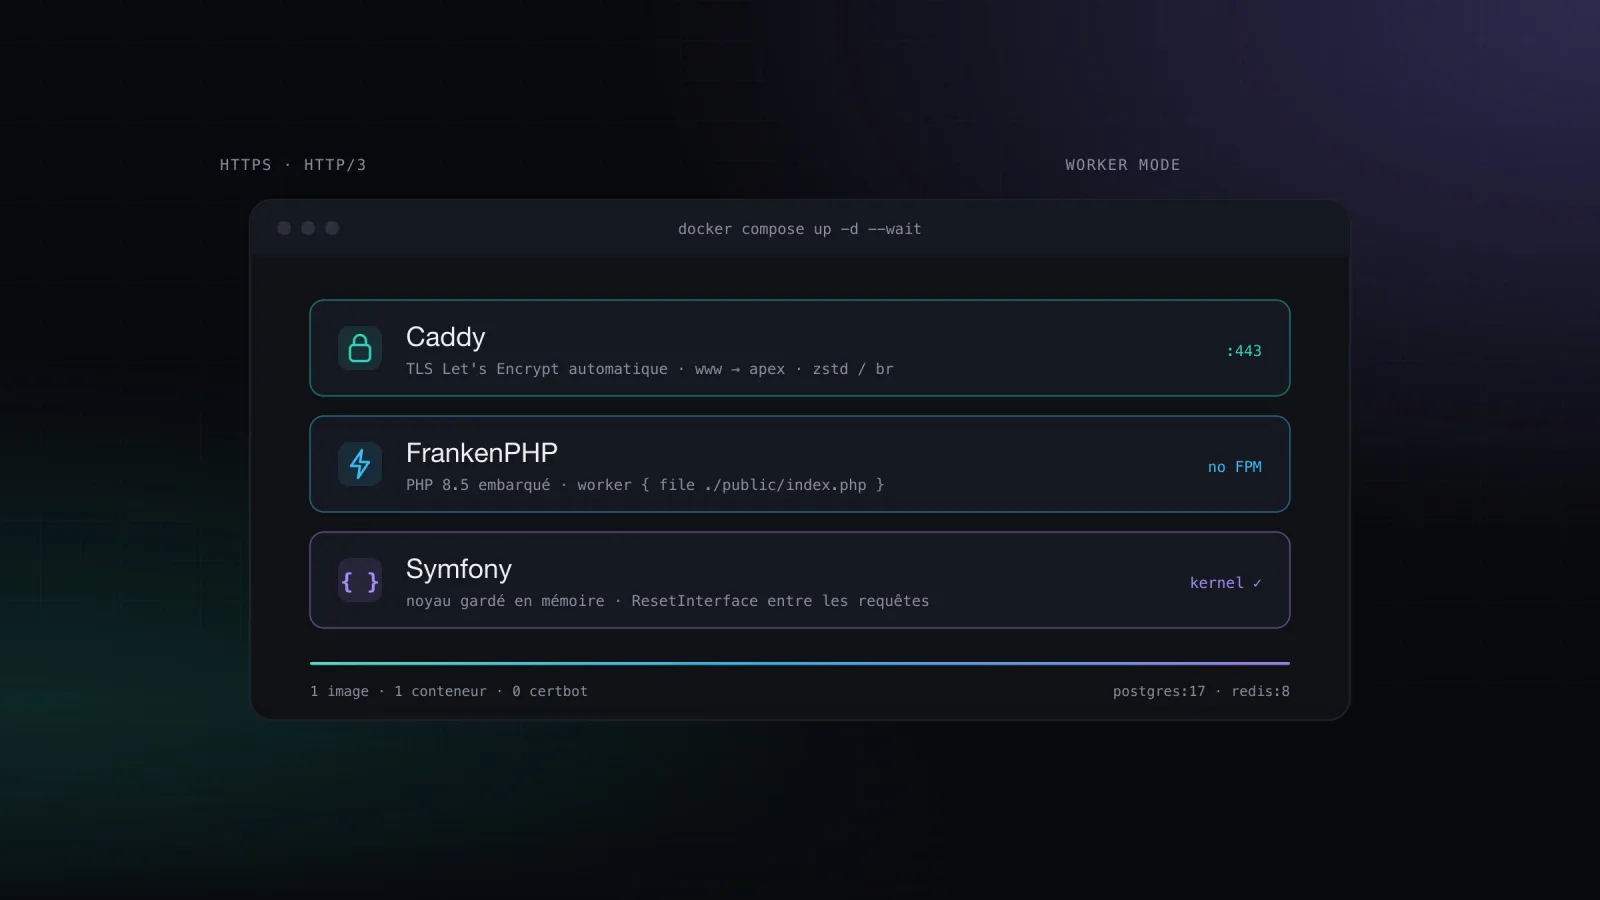Click the "postgres:17 · redis:8" footer text
1600x900 pixels.
tap(1201, 691)
